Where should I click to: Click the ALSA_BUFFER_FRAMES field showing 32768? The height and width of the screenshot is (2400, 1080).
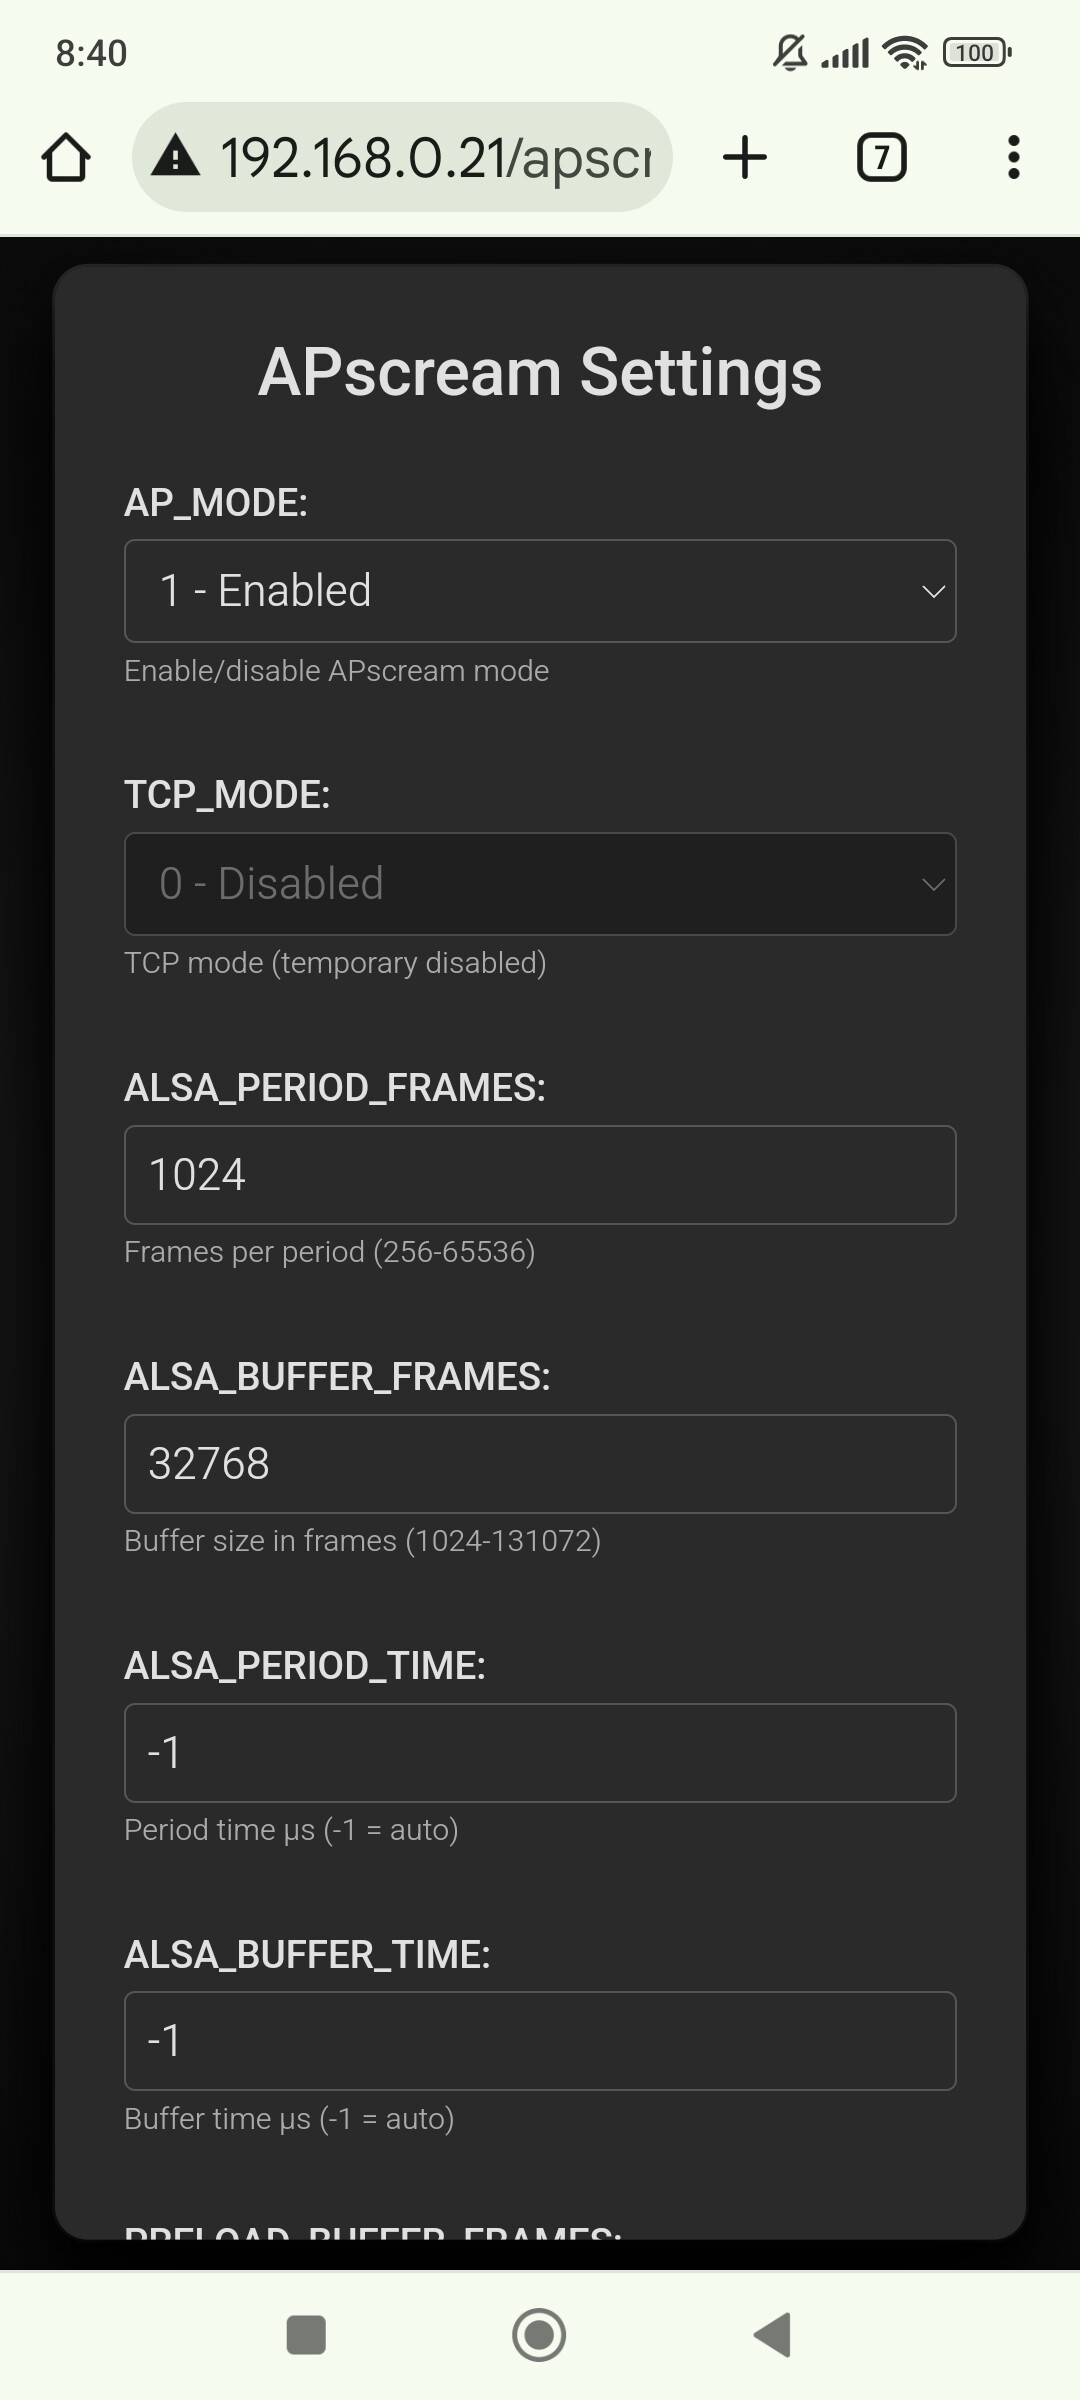tap(540, 1464)
